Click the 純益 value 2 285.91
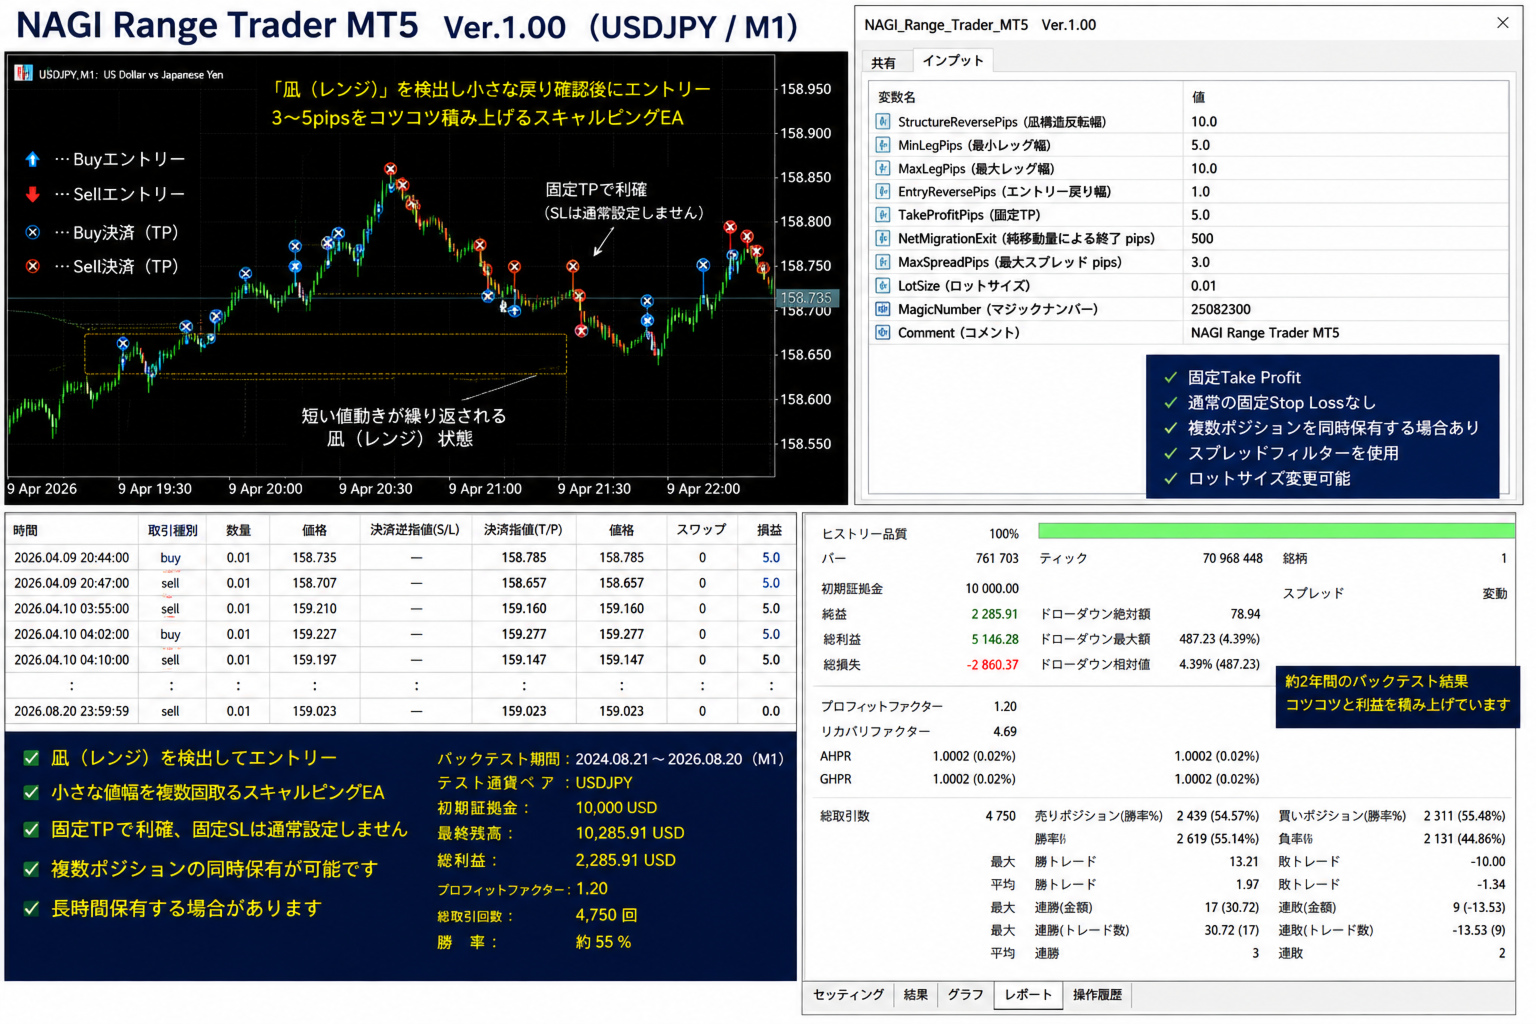Screen dimensions: 1536x1024 coord(994,614)
